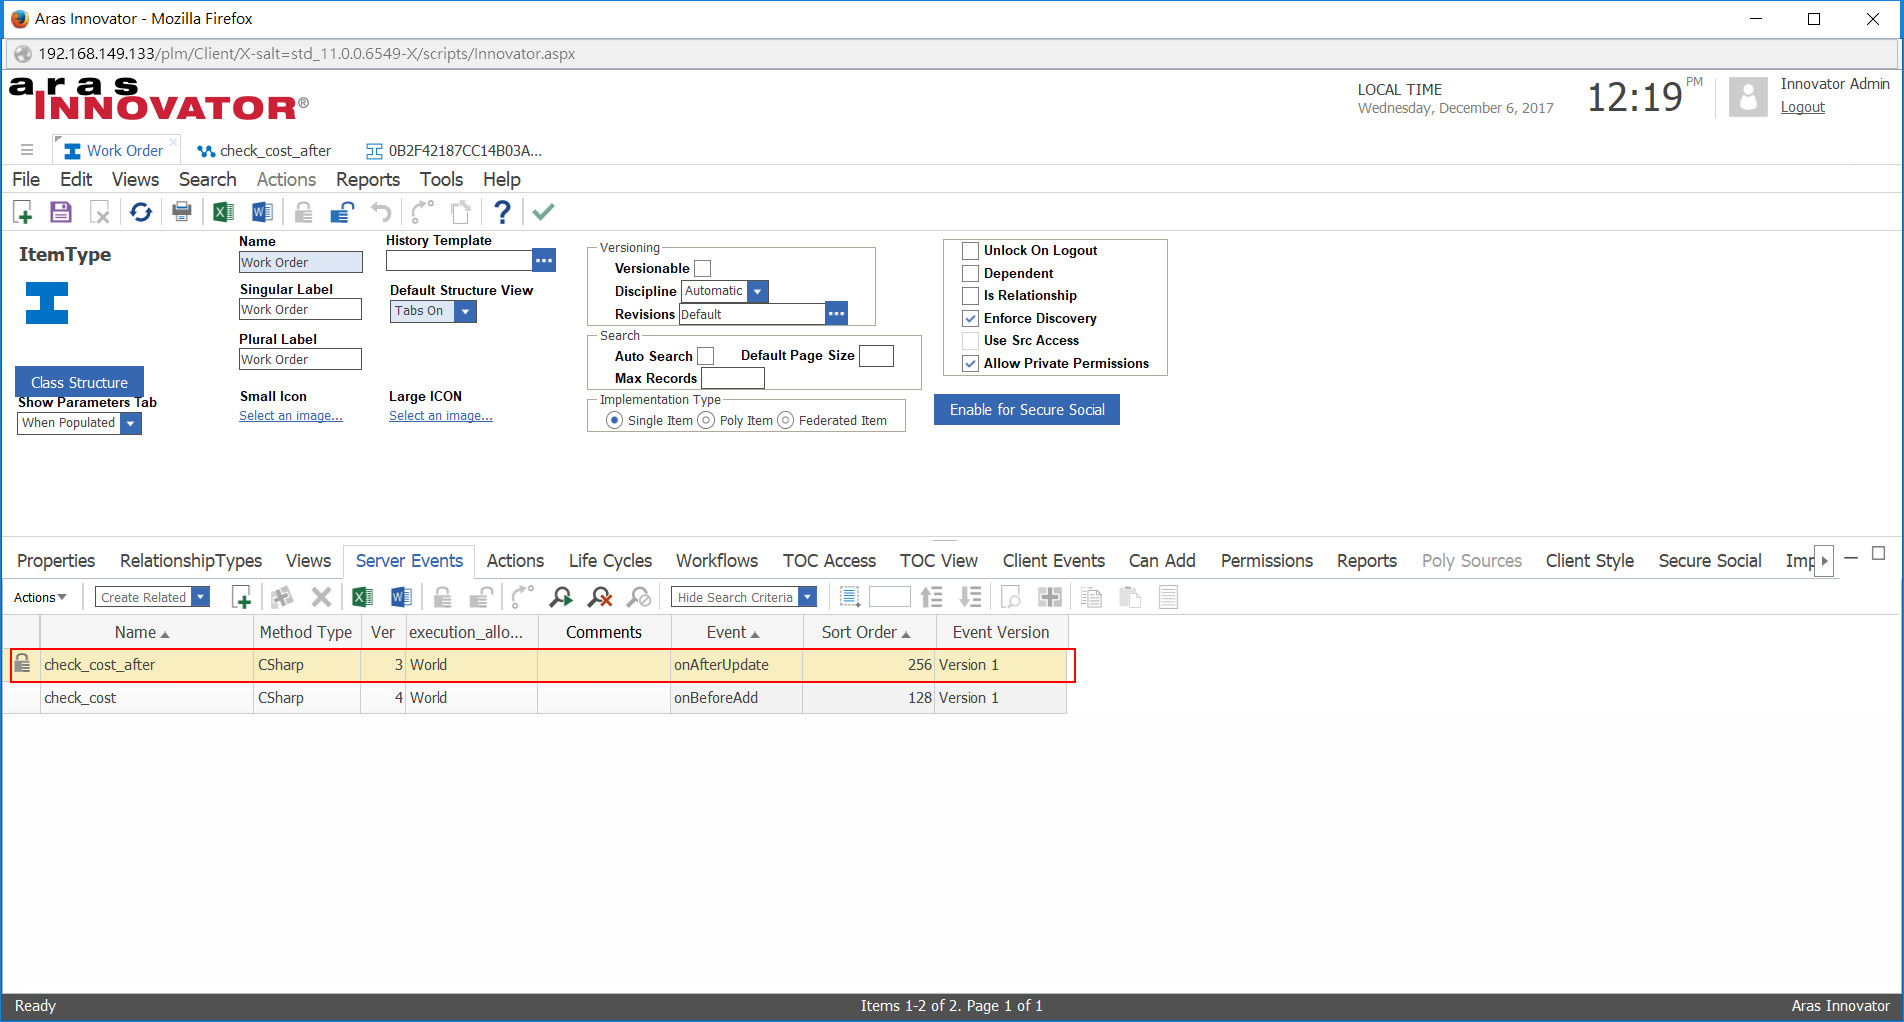Image resolution: width=1904 pixels, height=1022 pixels.
Task: Minimize the relationships tab panel
Action: click(1851, 557)
